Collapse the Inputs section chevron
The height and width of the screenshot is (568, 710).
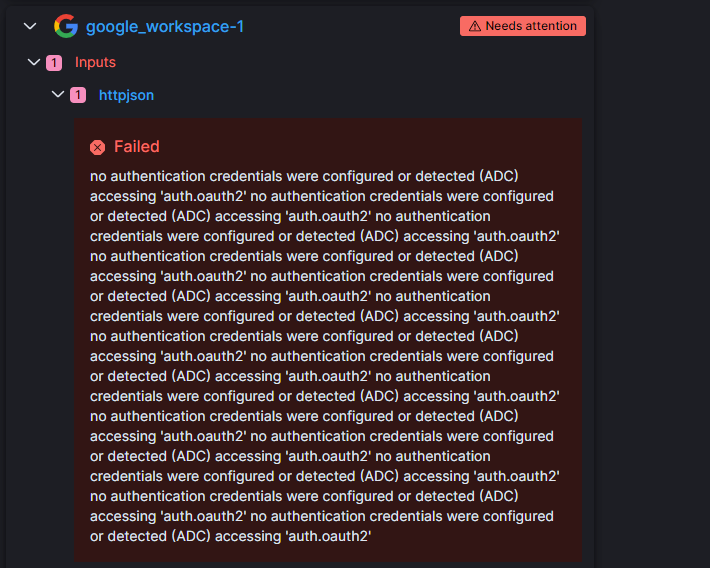point(34,62)
